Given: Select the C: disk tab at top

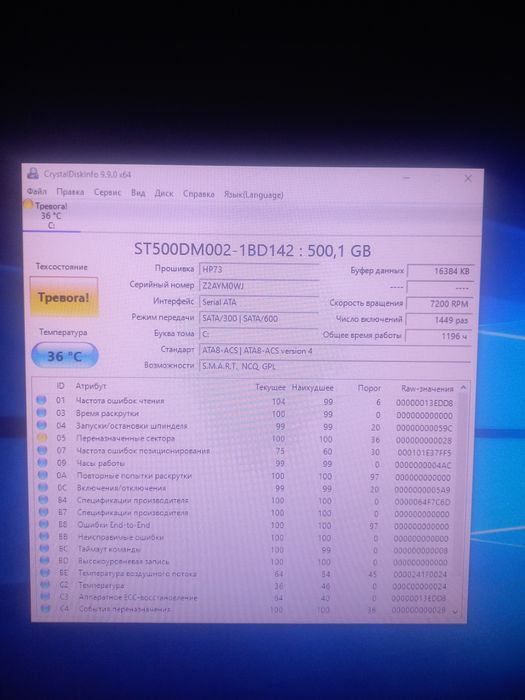Looking at the screenshot, I should (x=51, y=216).
